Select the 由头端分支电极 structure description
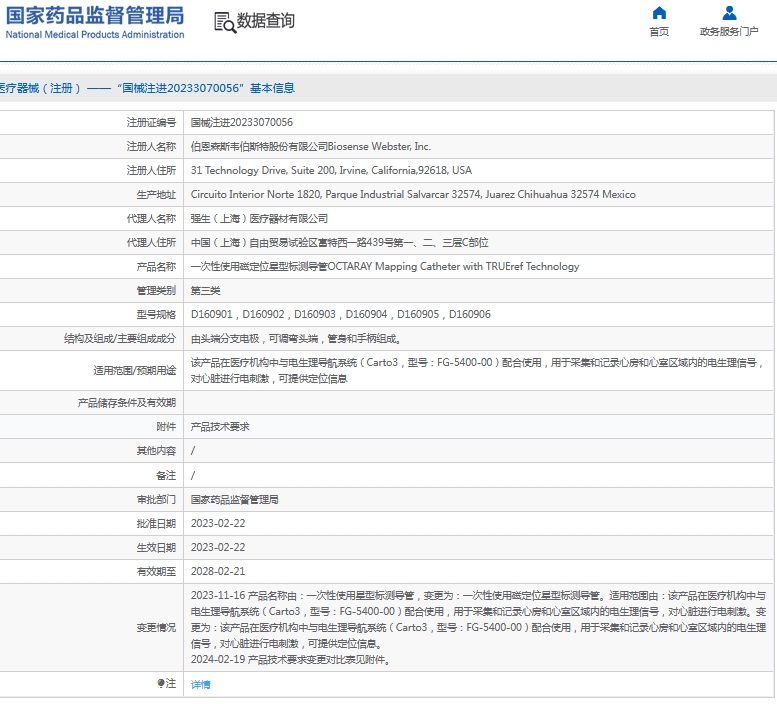The width and height of the screenshot is (777, 704). pyautogui.click(x=296, y=339)
